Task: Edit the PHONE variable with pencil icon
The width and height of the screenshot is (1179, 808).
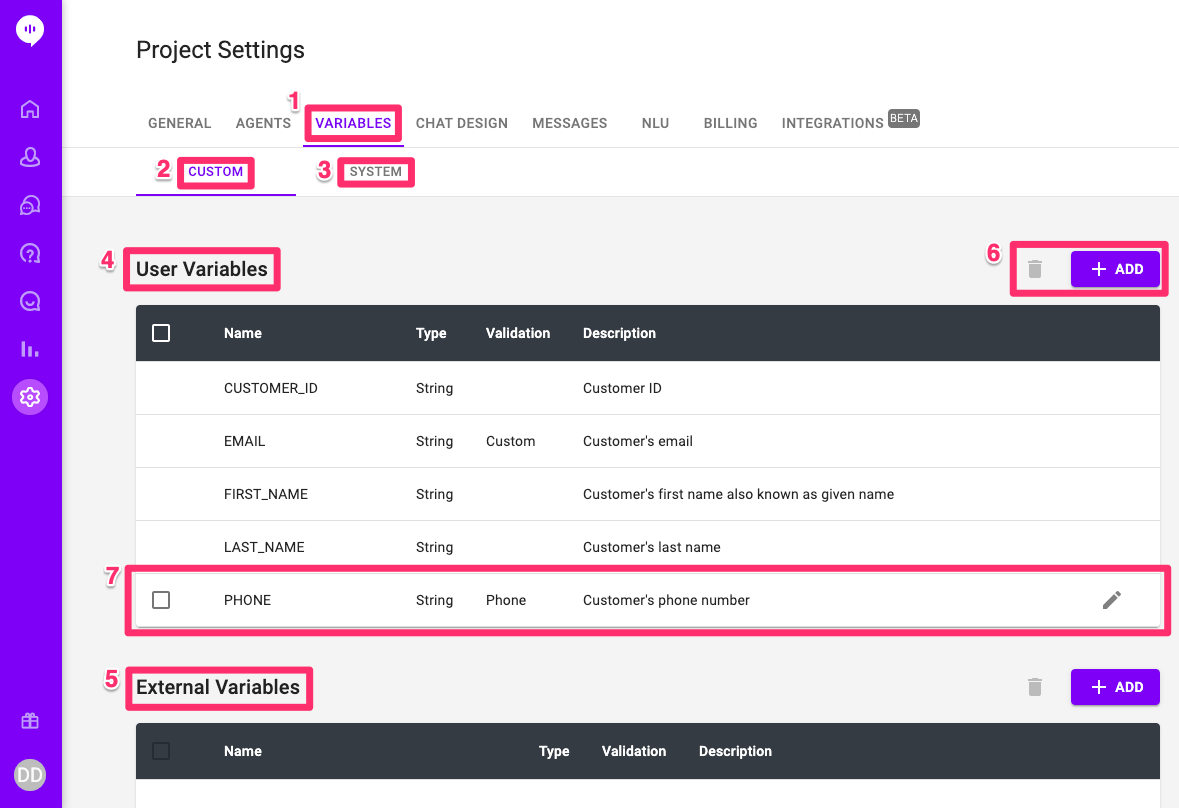Action: point(1112,600)
